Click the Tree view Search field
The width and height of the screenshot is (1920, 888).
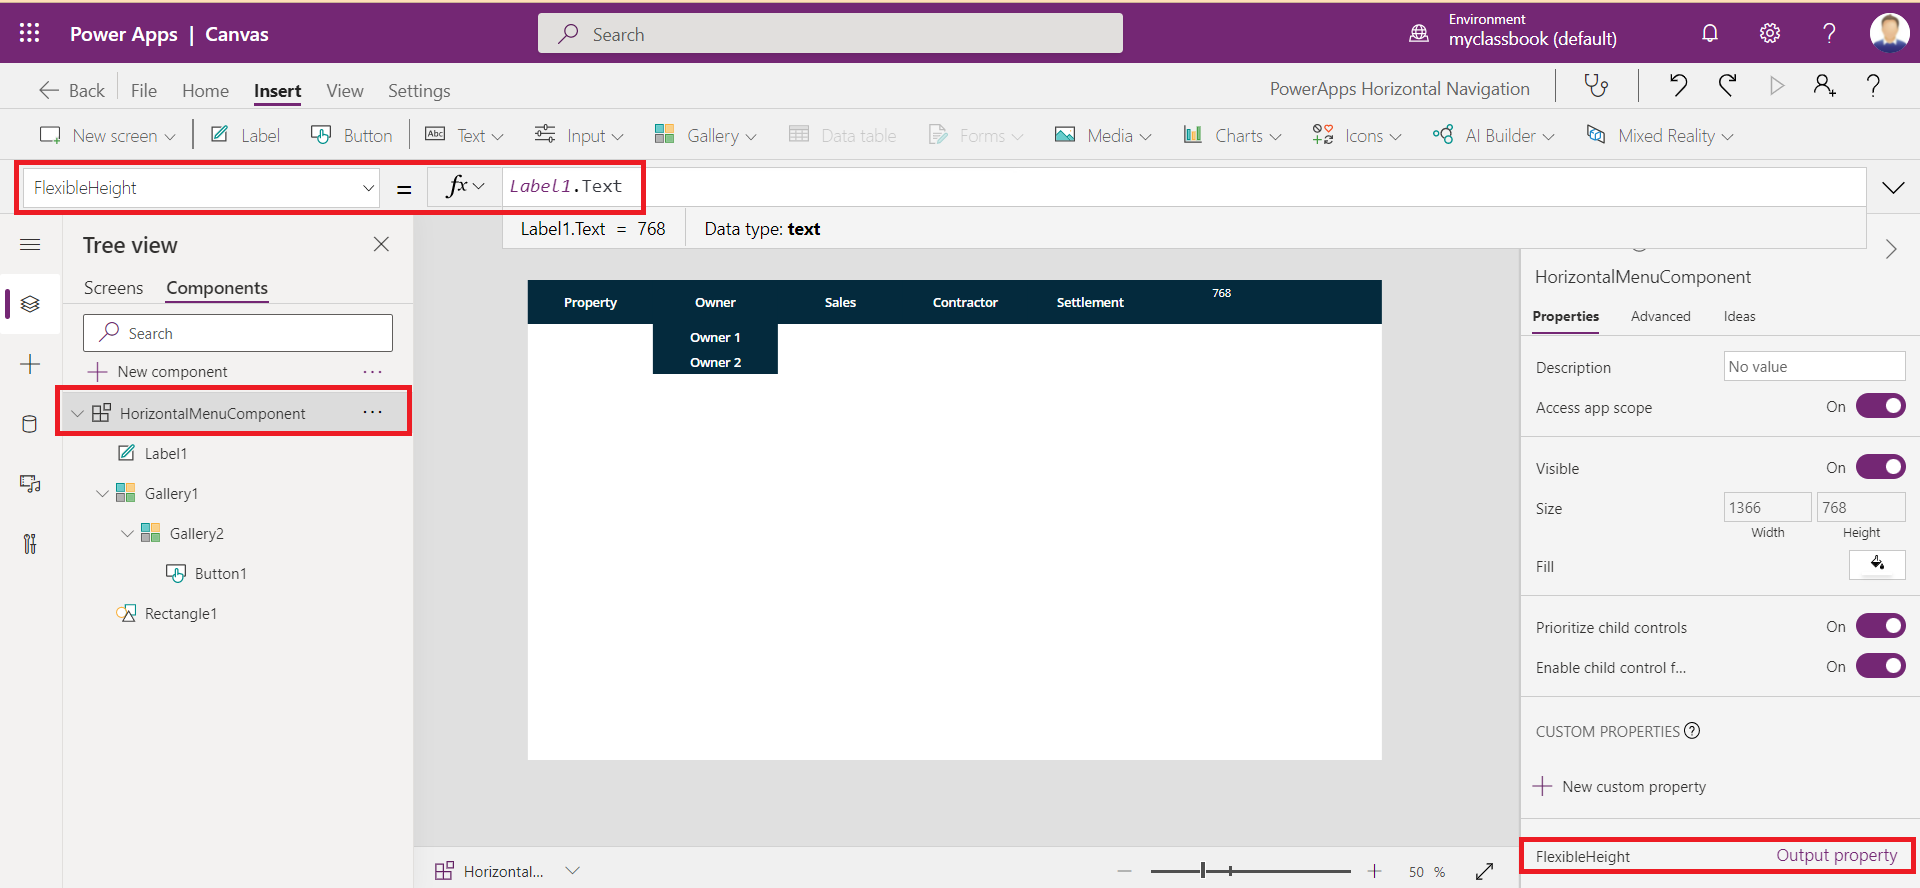point(238,333)
